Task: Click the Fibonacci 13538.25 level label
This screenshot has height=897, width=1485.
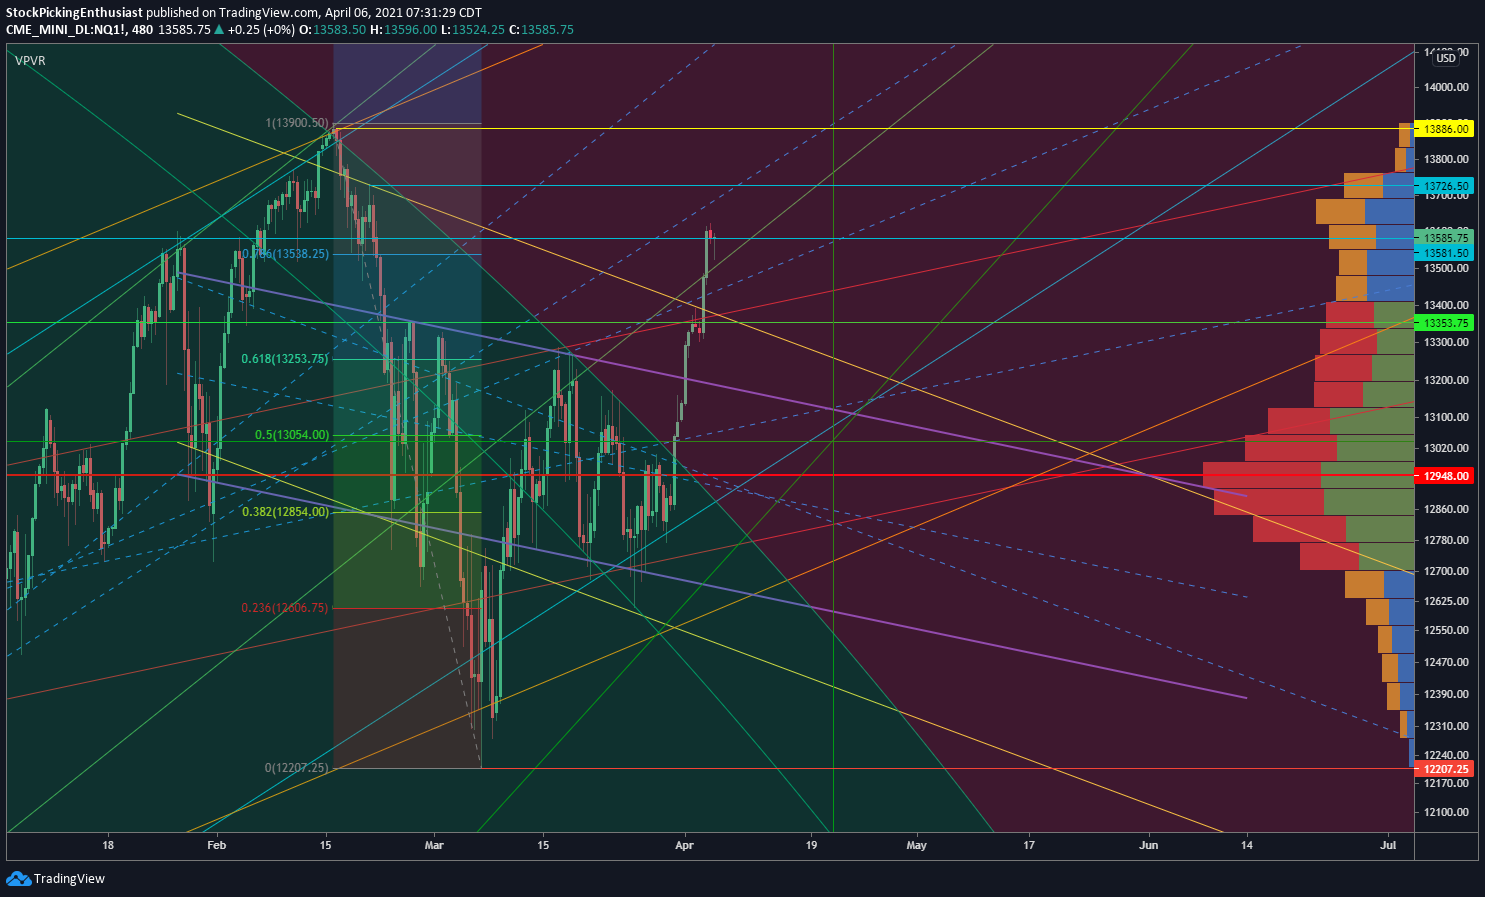Action: (x=285, y=254)
